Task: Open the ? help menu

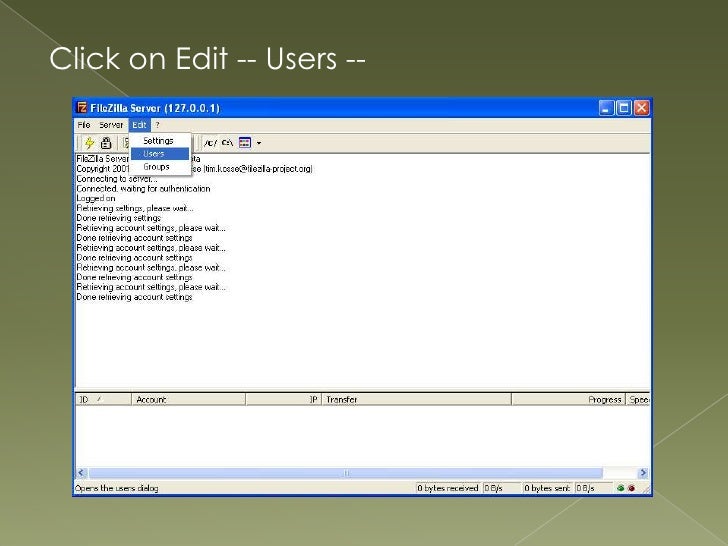Action: pyautogui.click(x=156, y=125)
